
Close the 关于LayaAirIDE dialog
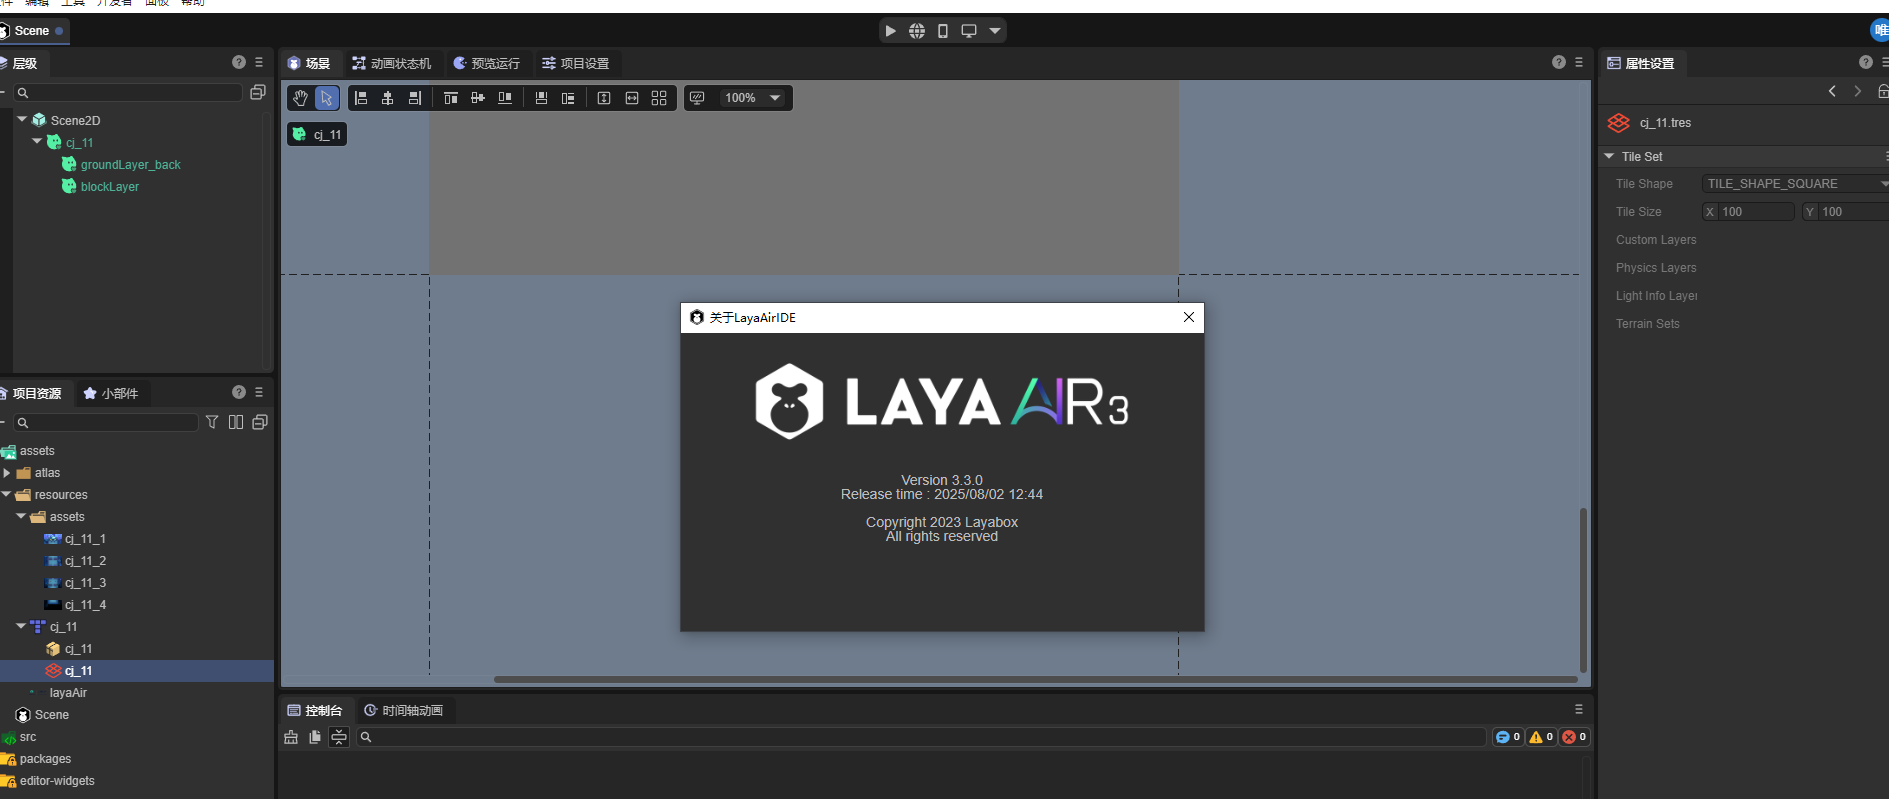click(1189, 317)
